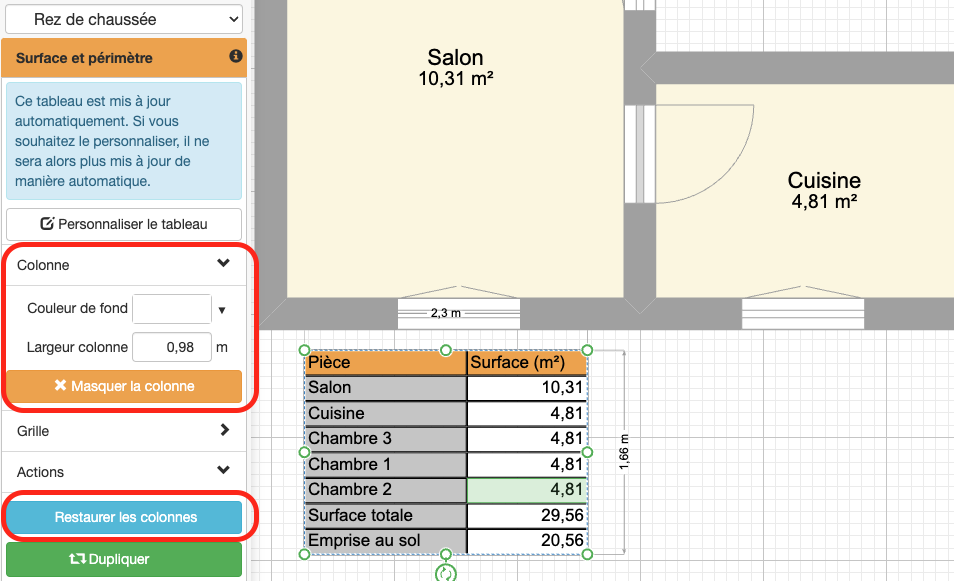The height and width of the screenshot is (581, 954).
Task: Click the top-right resize handle of the table
Action: click(587, 350)
